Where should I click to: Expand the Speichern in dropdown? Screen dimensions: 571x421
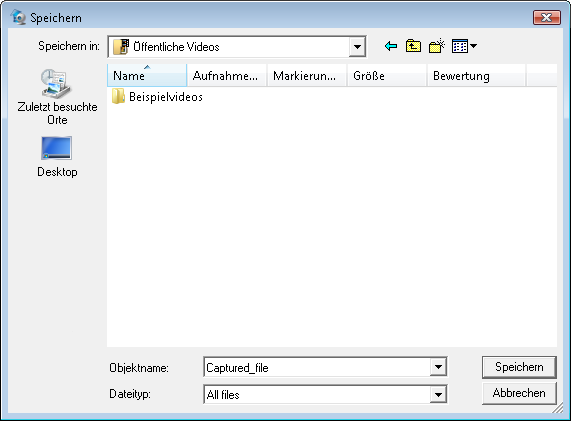[x=357, y=47]
